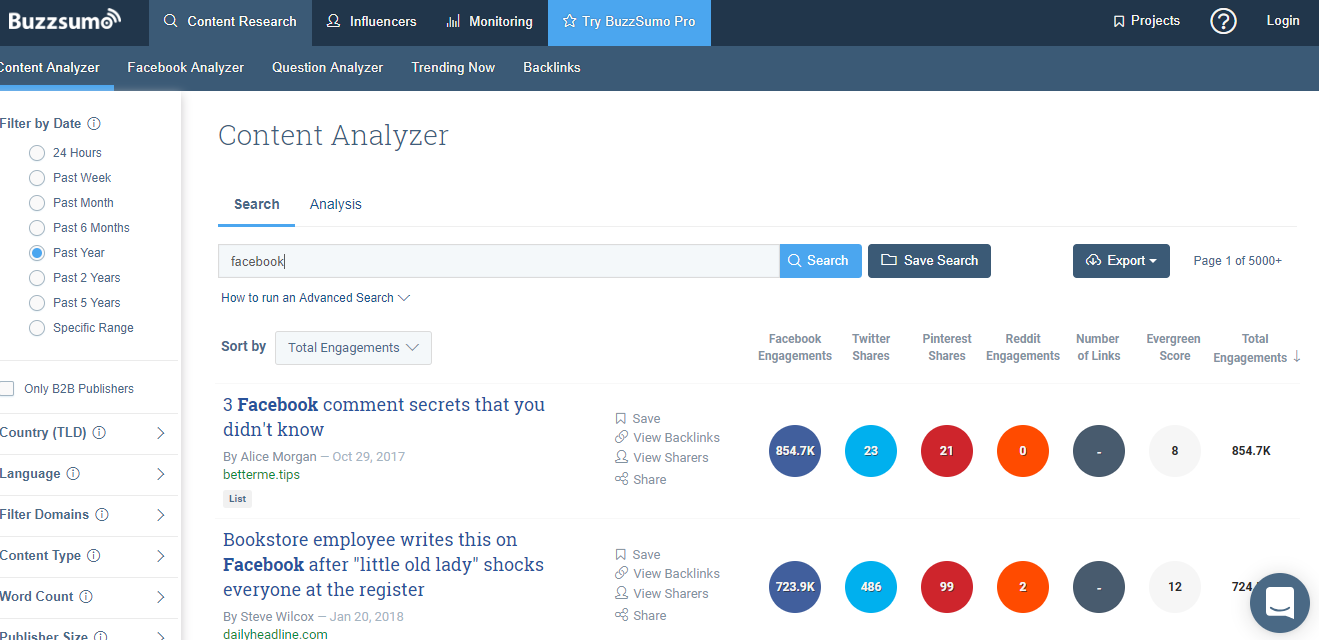This screenshot has height=640, width=1319.
Task: Click the search input field containing facebook
Action: pos(498,261)
